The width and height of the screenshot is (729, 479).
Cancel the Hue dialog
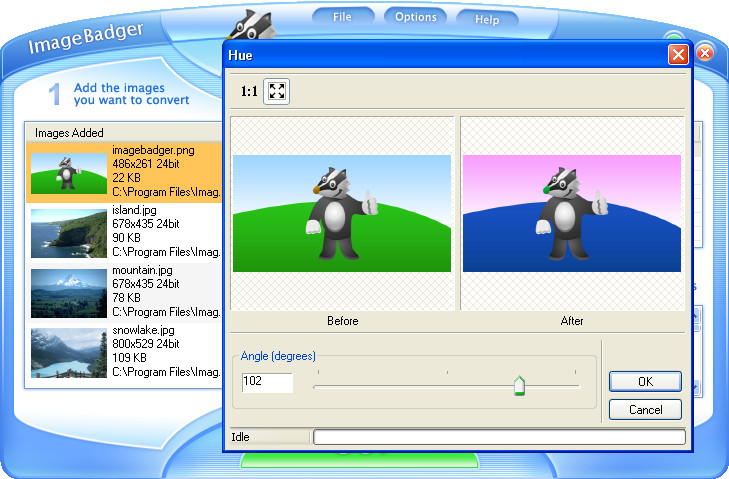coord(645,410)
